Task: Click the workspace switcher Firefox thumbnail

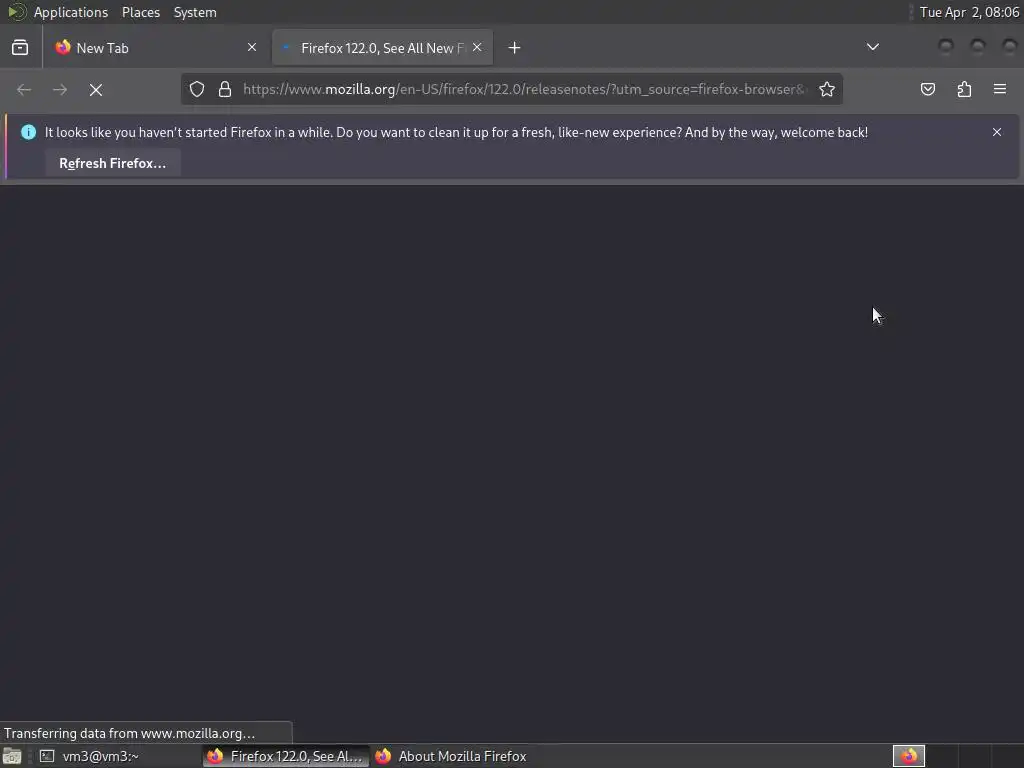Action: (x=908, y=756)
